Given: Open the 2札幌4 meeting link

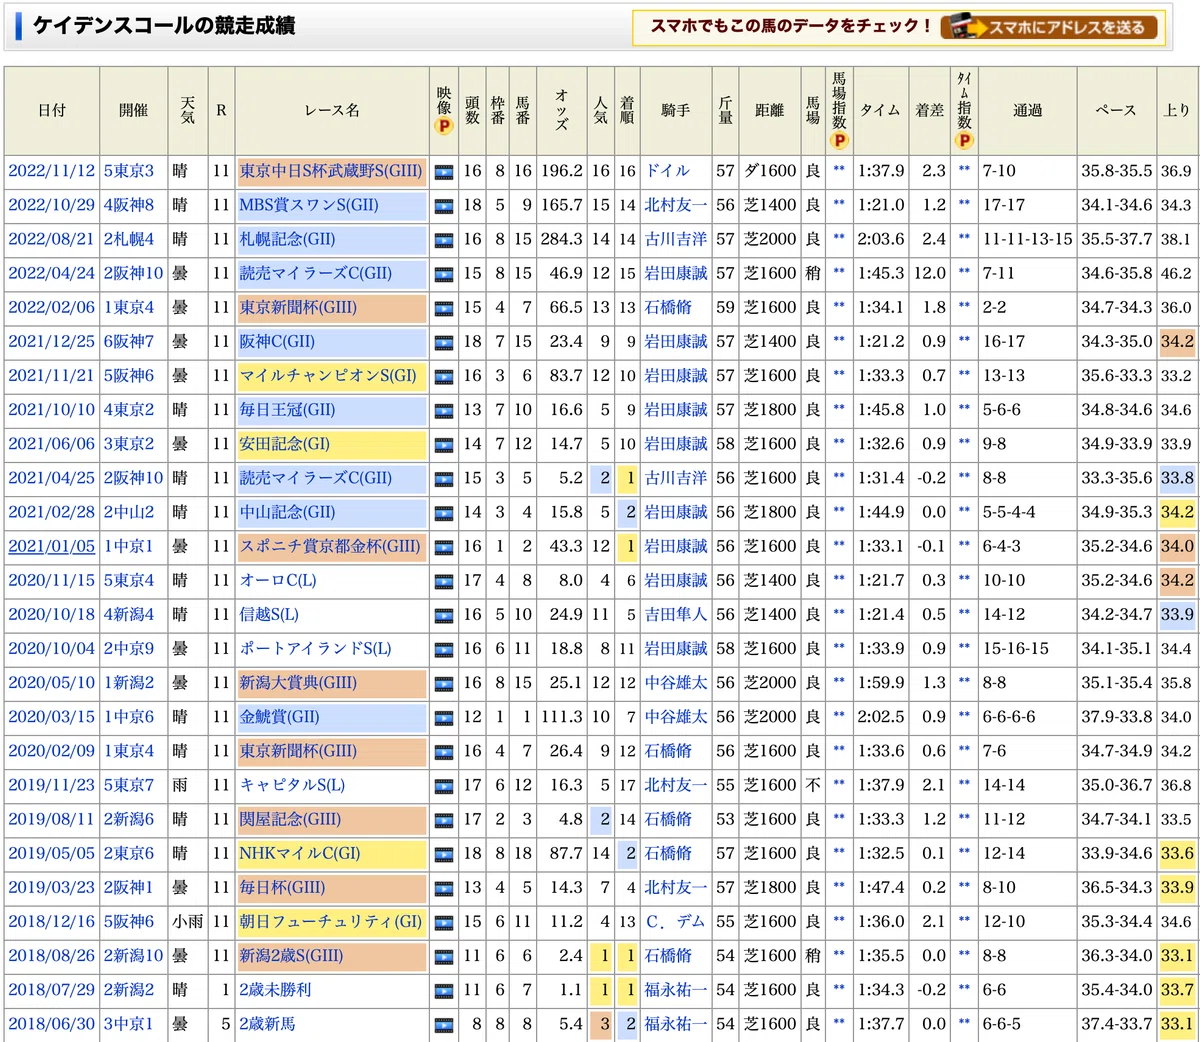Looking at the screenshot, I should point(129,239).
